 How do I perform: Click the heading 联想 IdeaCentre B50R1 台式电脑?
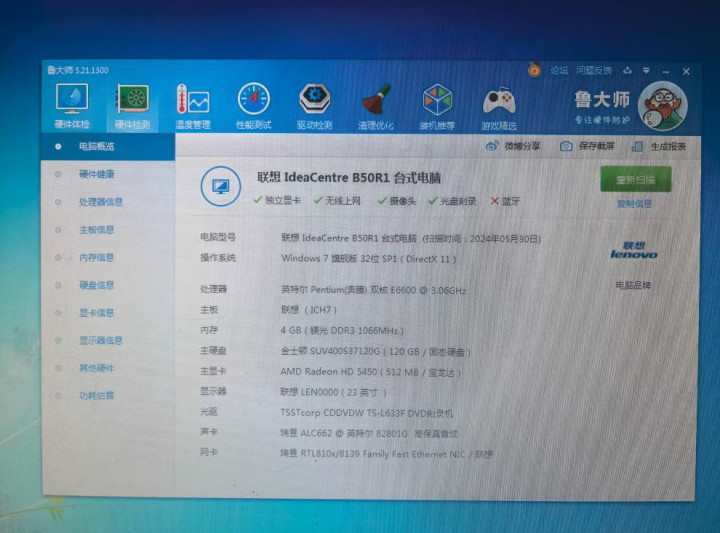click(349, 178)
